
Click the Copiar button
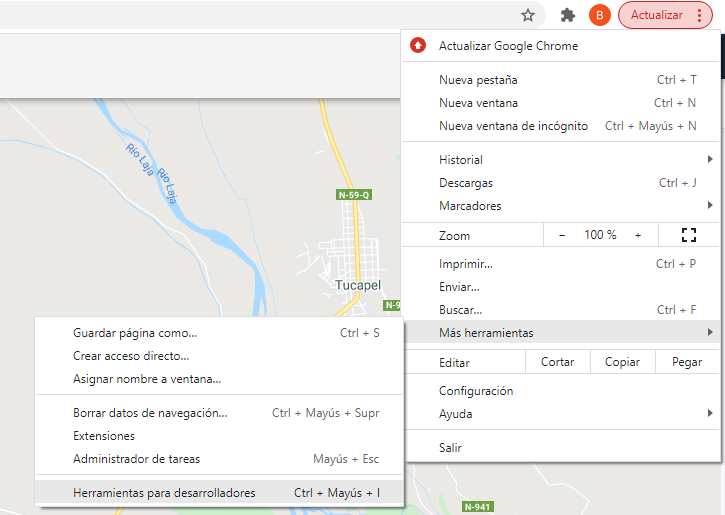622,362
